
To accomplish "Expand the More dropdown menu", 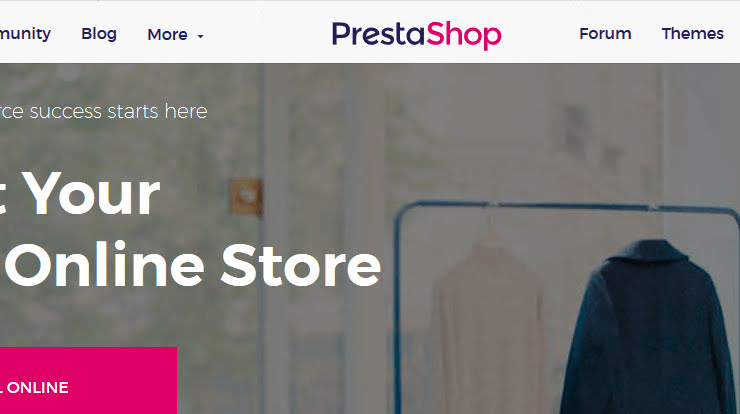I will pyautogui.click(x=175, y=34).
